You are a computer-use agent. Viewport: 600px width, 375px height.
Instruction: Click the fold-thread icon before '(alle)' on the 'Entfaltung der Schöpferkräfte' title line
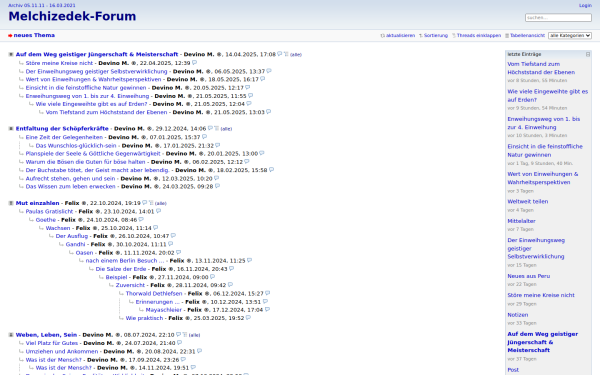pos(216,129)
